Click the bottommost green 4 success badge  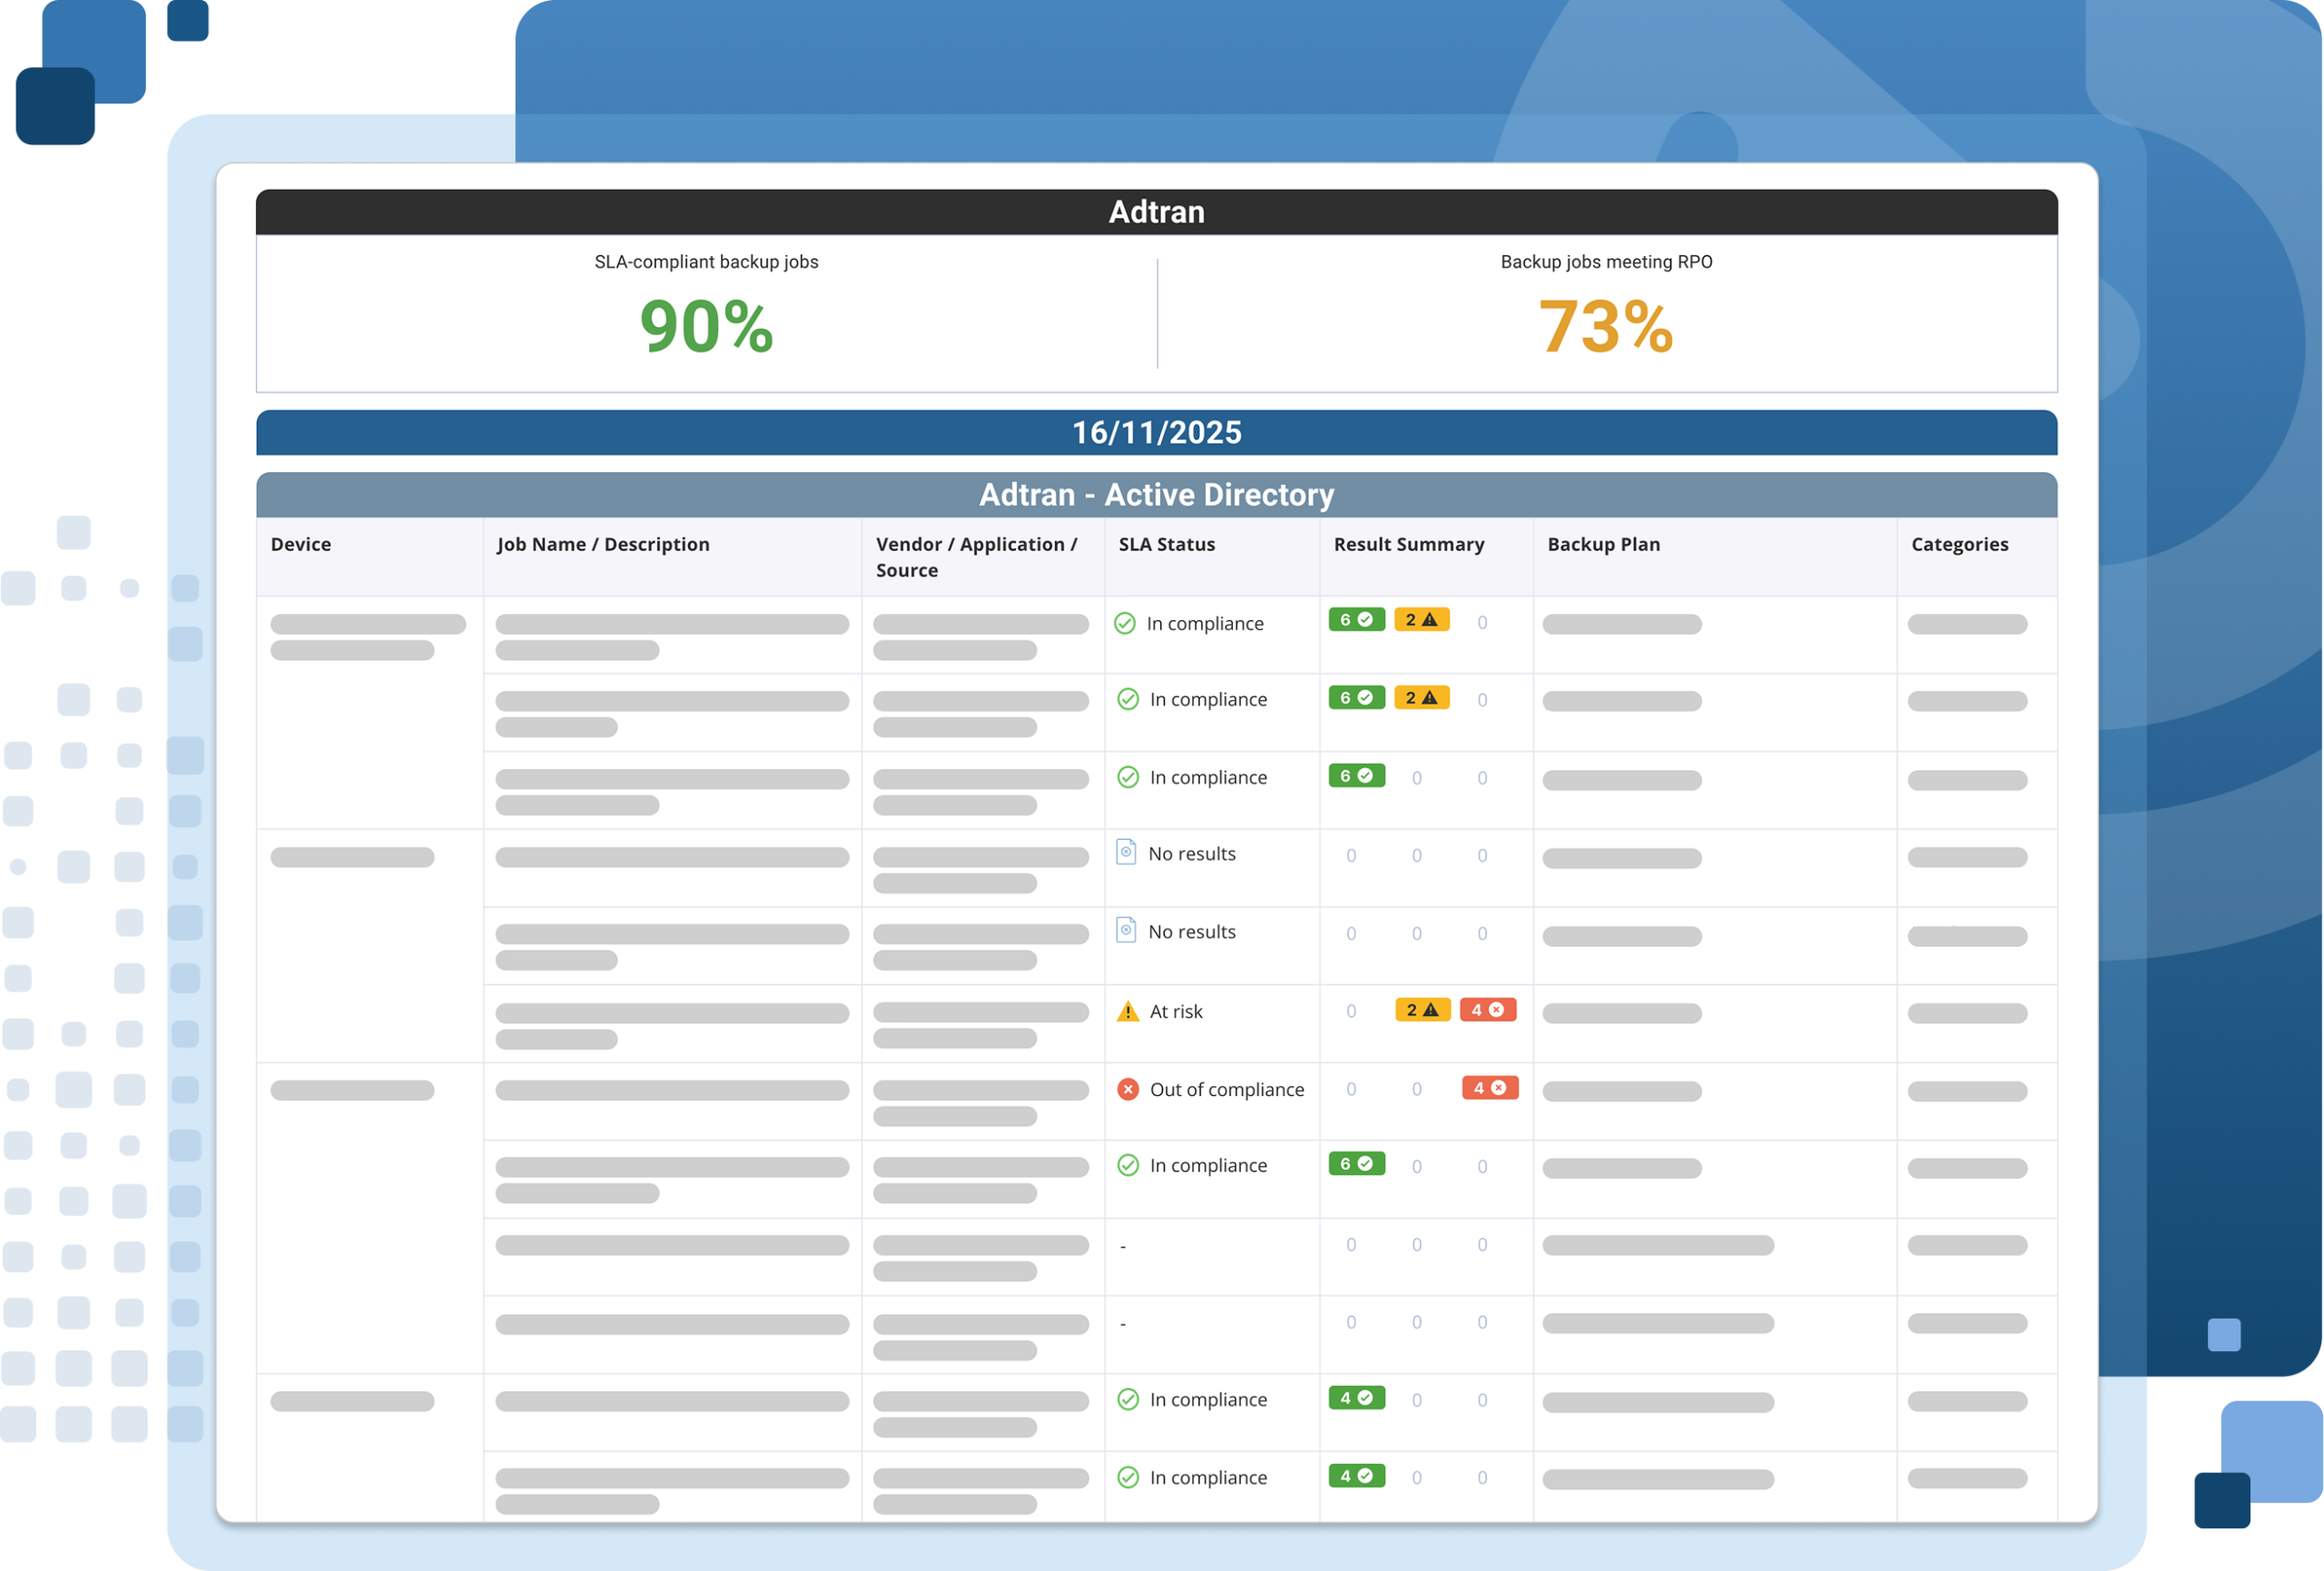pyautogui.click(x=1355, y=1476)
